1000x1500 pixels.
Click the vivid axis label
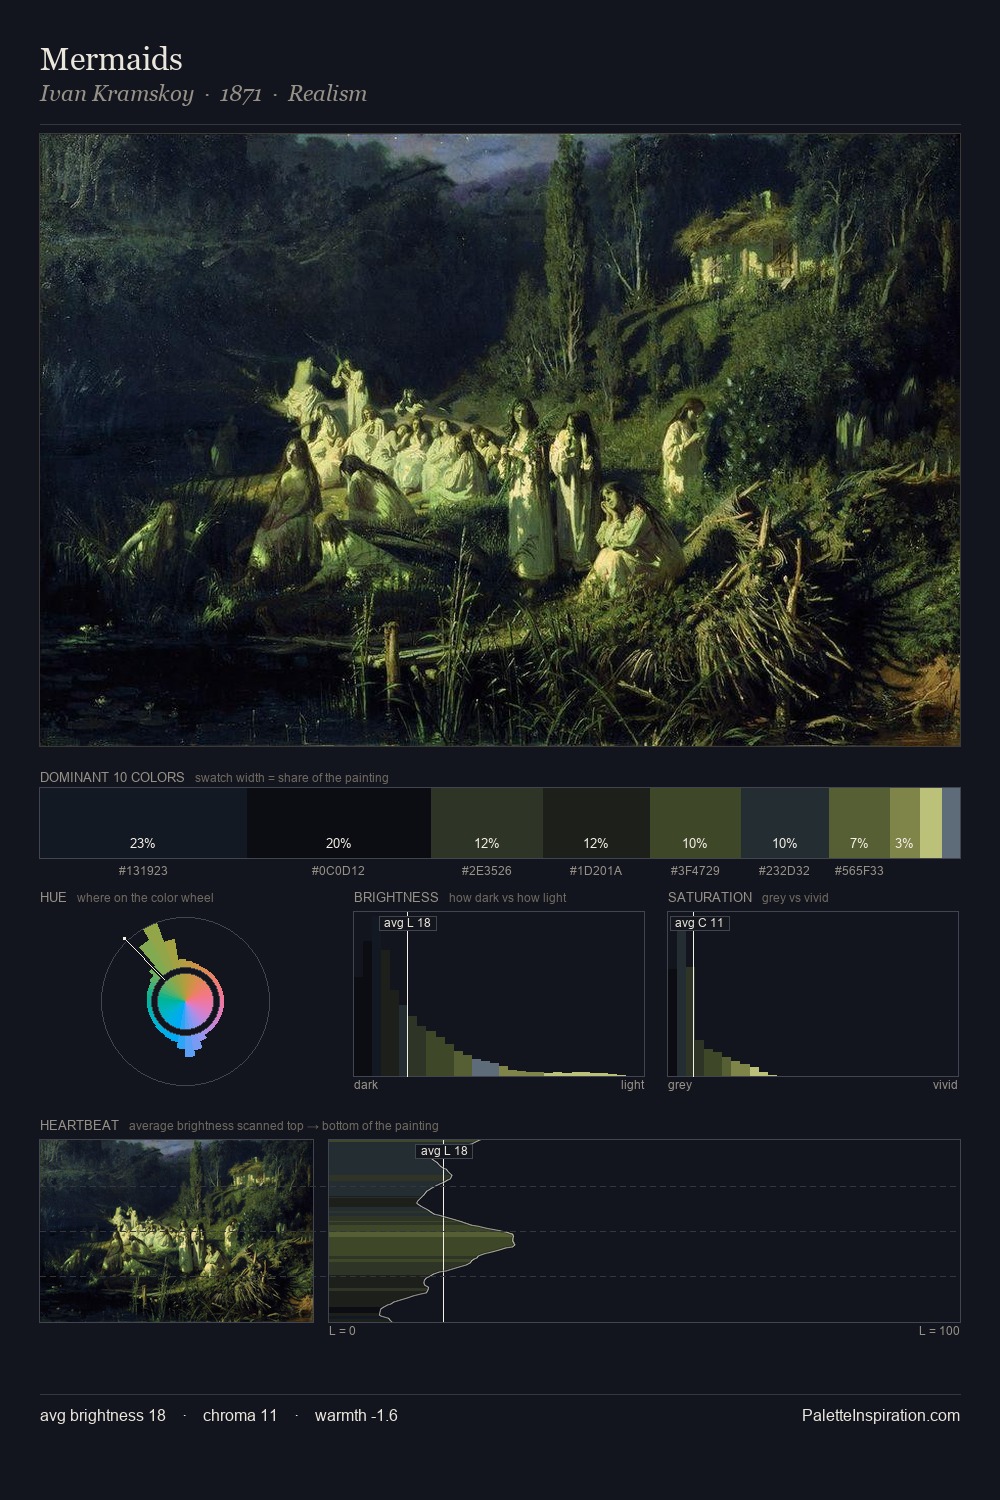945,1085
